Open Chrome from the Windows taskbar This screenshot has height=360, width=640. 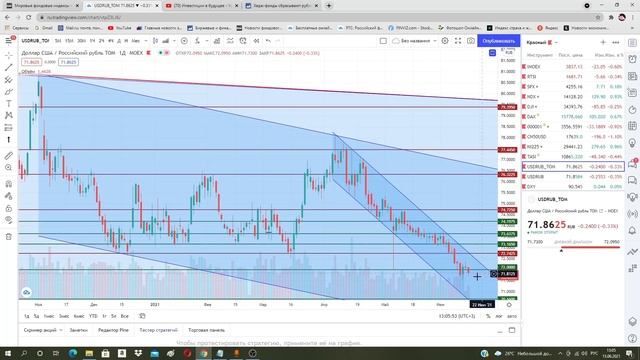coord(203,353)
